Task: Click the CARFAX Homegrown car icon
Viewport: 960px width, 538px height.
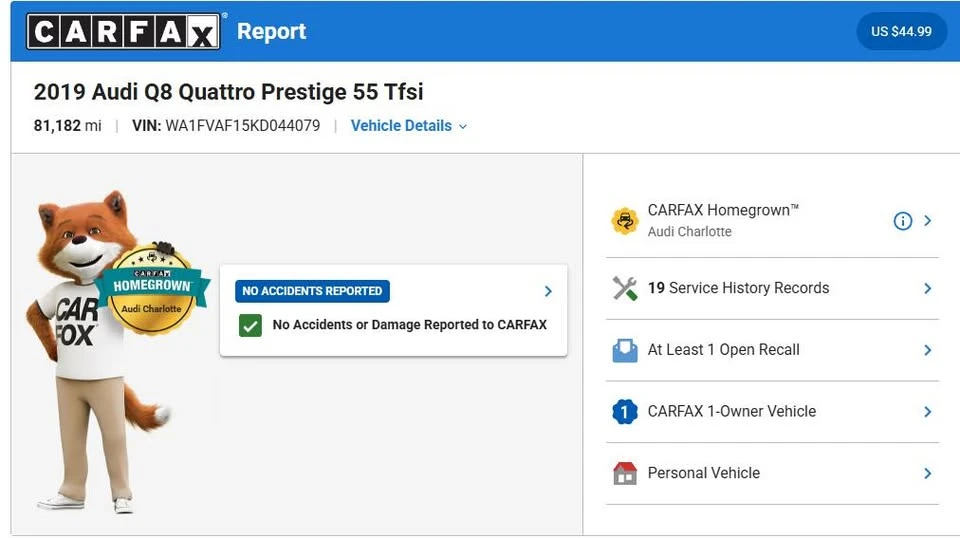Action: (x=624, y=220)
